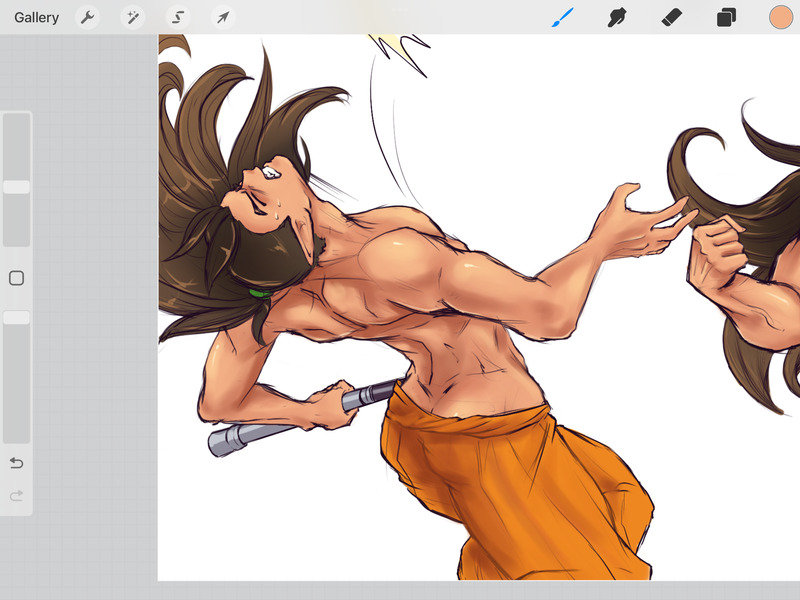Return to the Gallery

click(36, 17)
